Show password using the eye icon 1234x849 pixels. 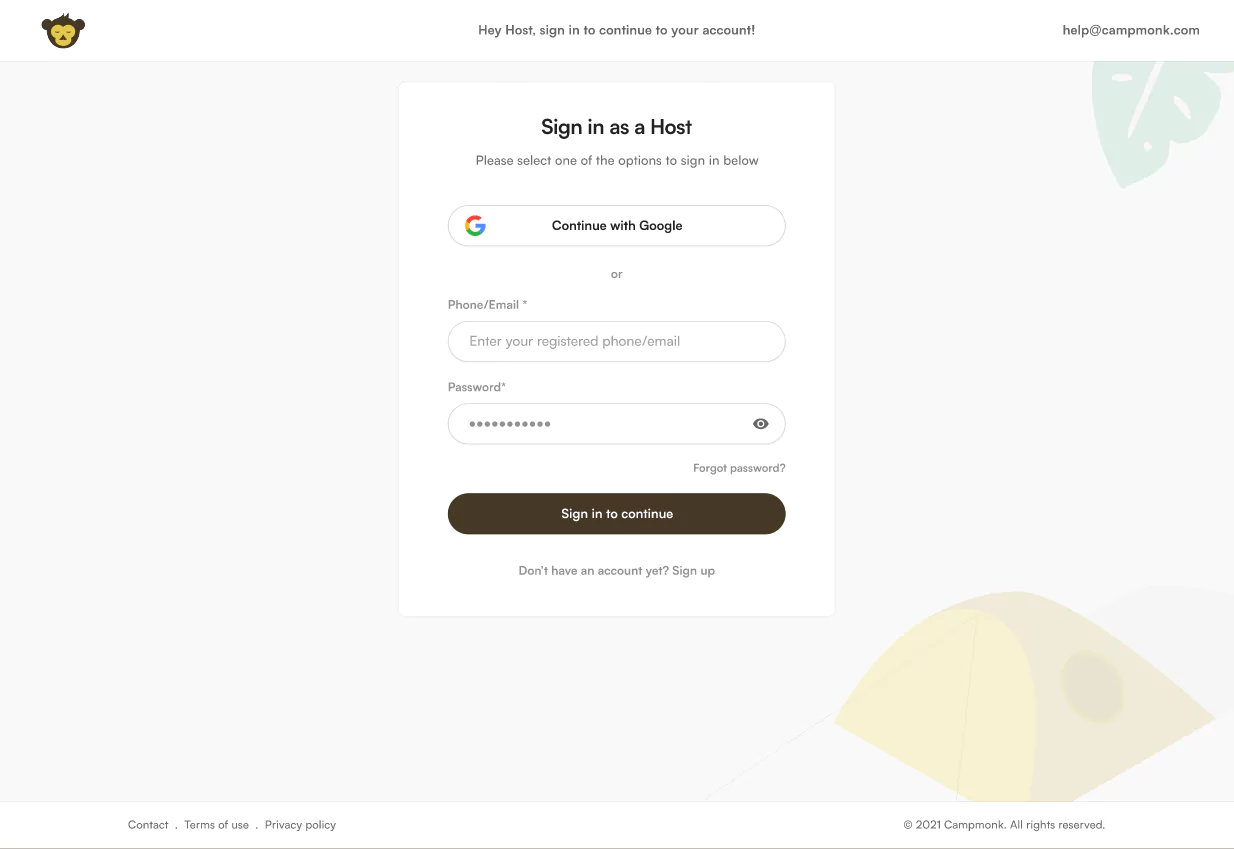761,424
